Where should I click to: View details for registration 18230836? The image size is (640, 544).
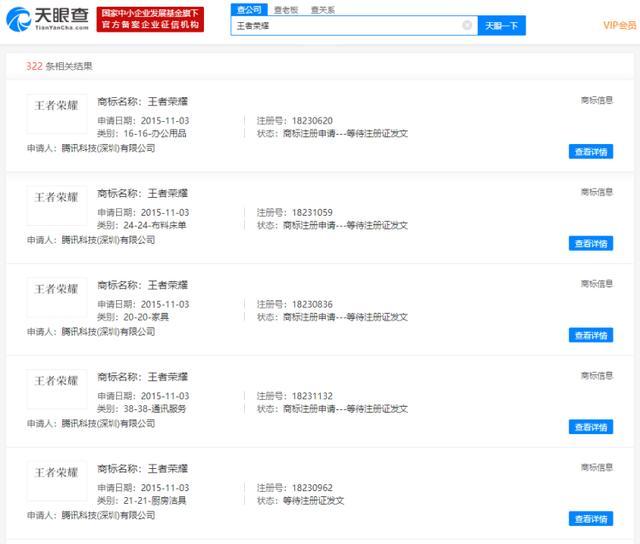pyautogui.click(x=590, y=335)
